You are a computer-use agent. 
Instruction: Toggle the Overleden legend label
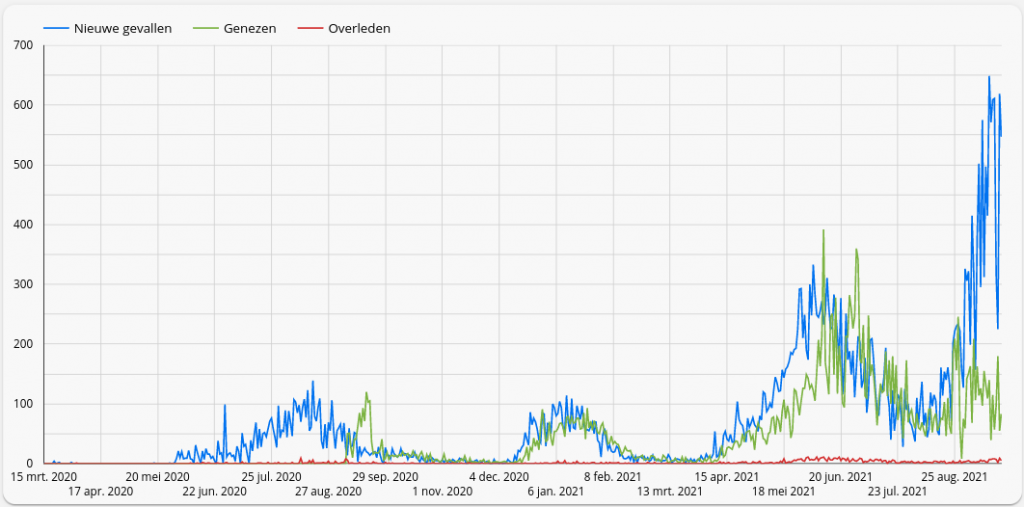[x=359, y=28]
